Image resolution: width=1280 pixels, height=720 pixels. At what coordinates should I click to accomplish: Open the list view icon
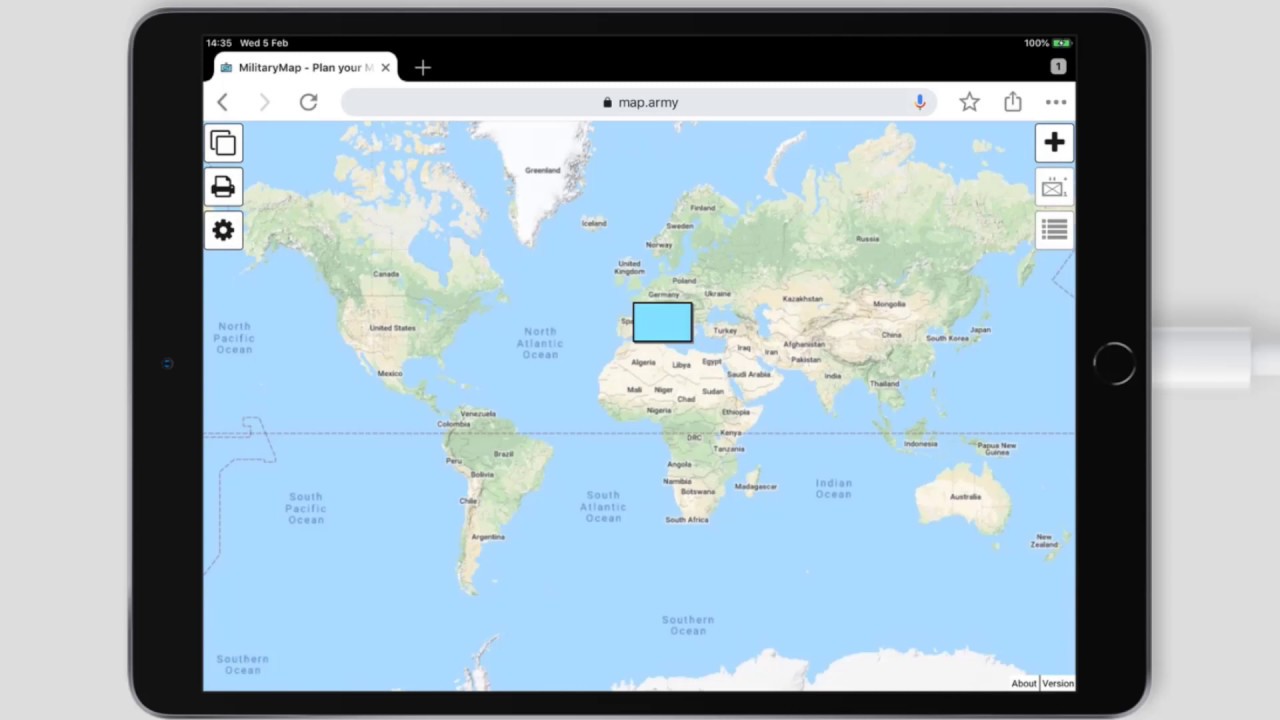click(1054, 230)
